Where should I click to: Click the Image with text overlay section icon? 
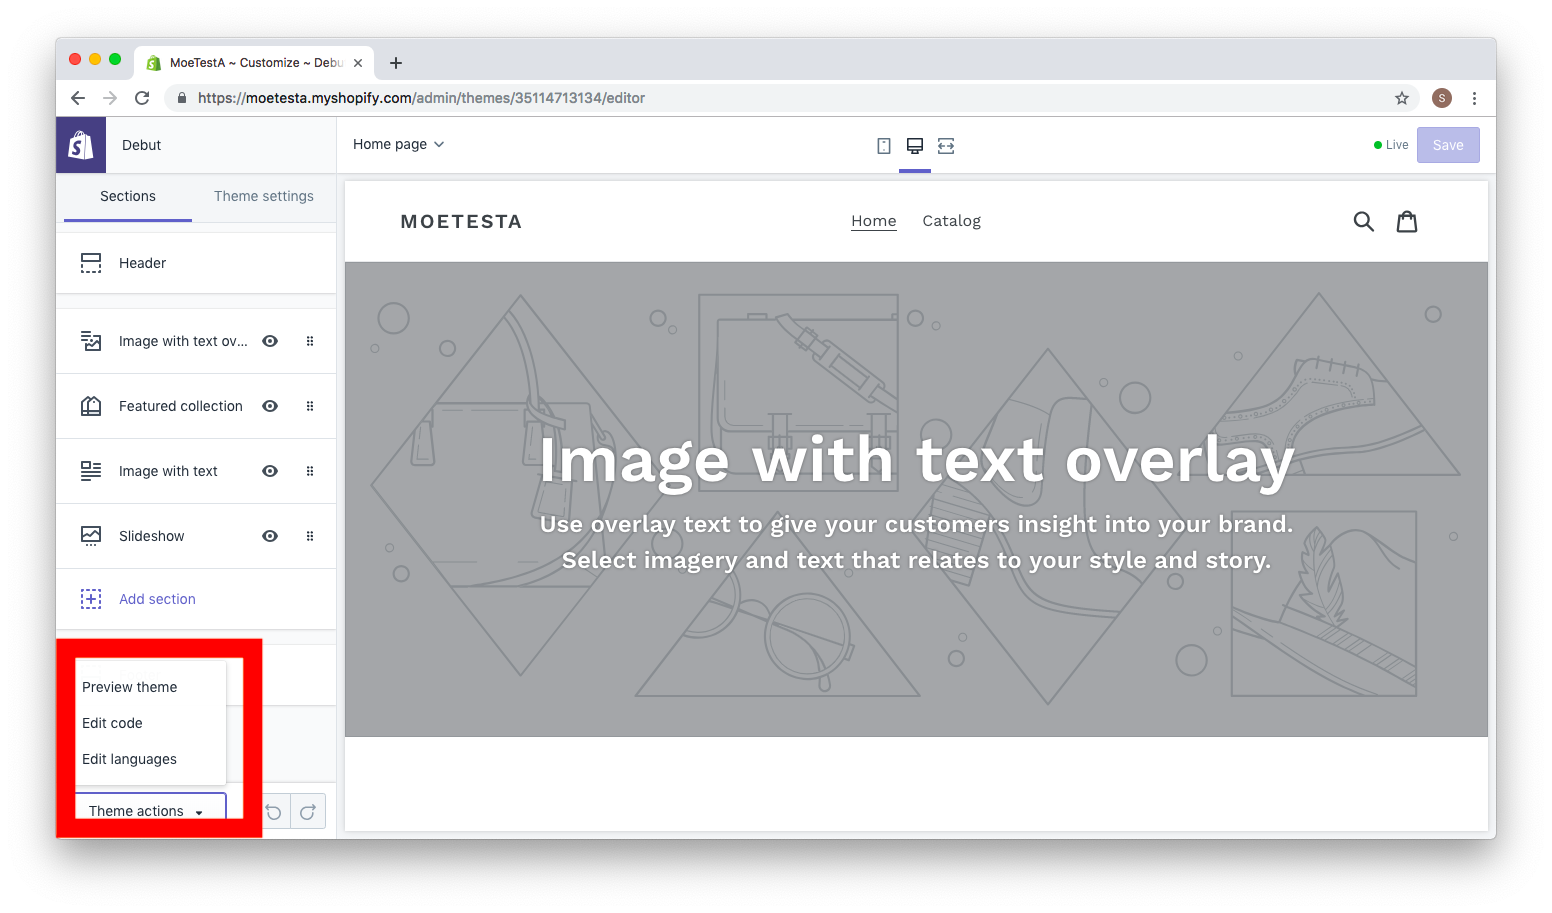coord(91,341)
